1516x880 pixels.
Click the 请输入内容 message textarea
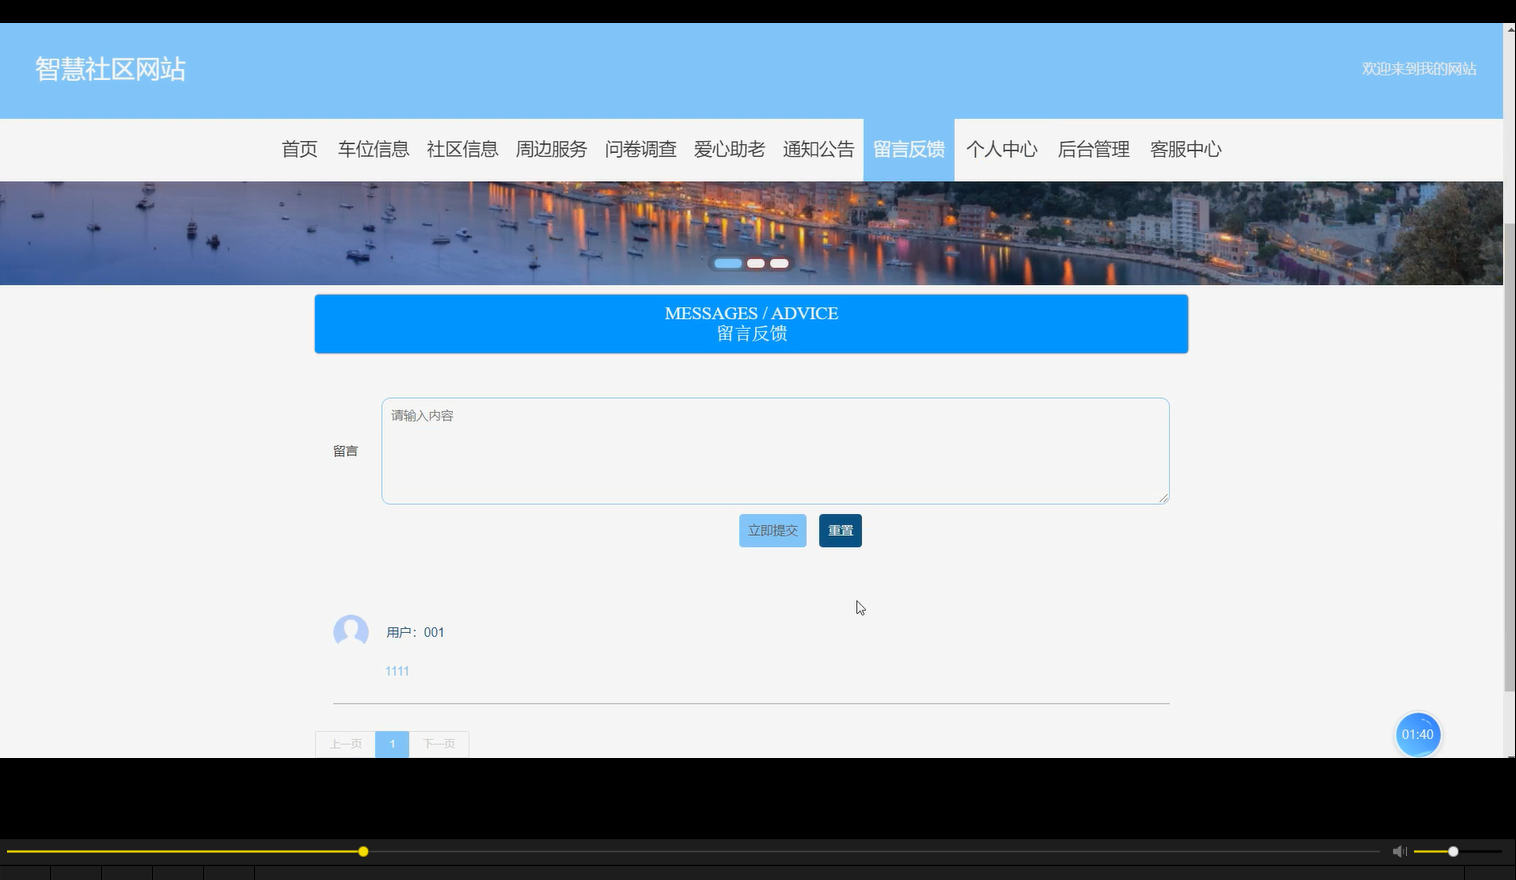coord(774,450)
